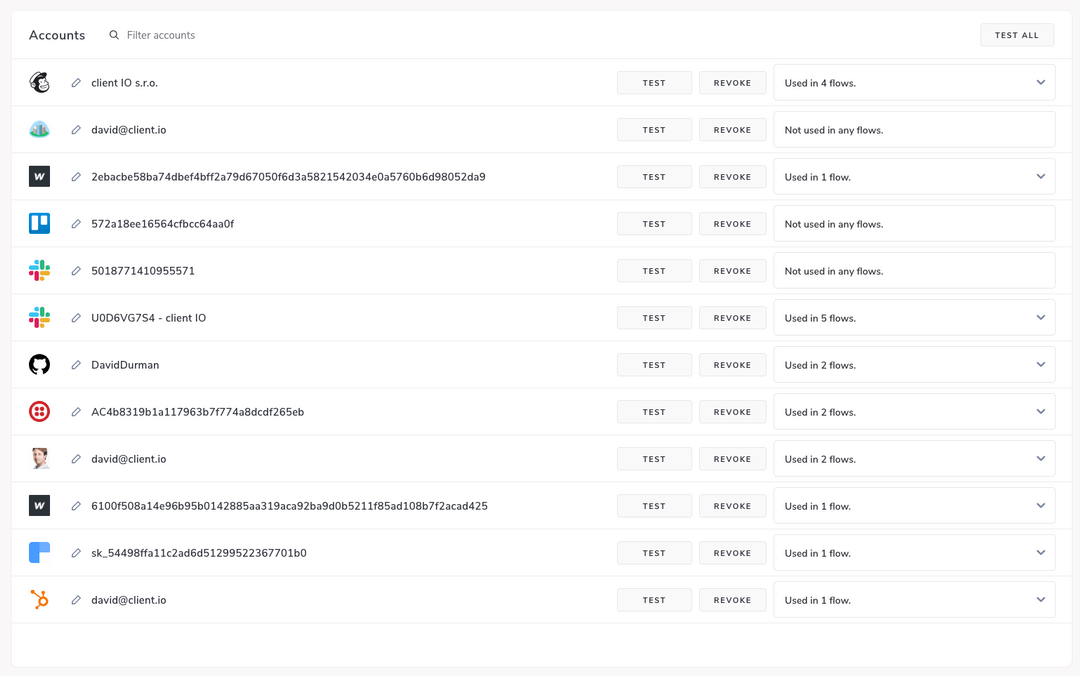
Task: Click the Trello icon next to 572a18ee16564cfbcc64aa0f
Action: point(39,223)
